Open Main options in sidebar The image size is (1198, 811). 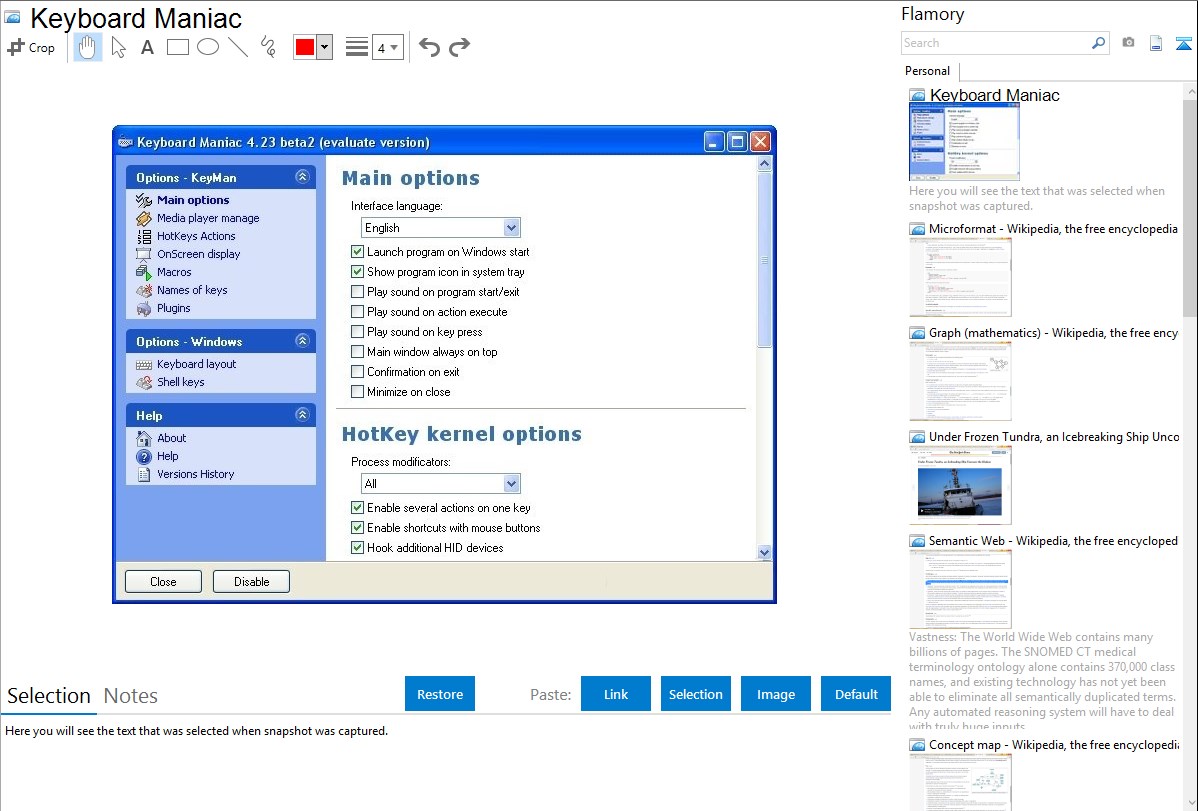[193, 200]
